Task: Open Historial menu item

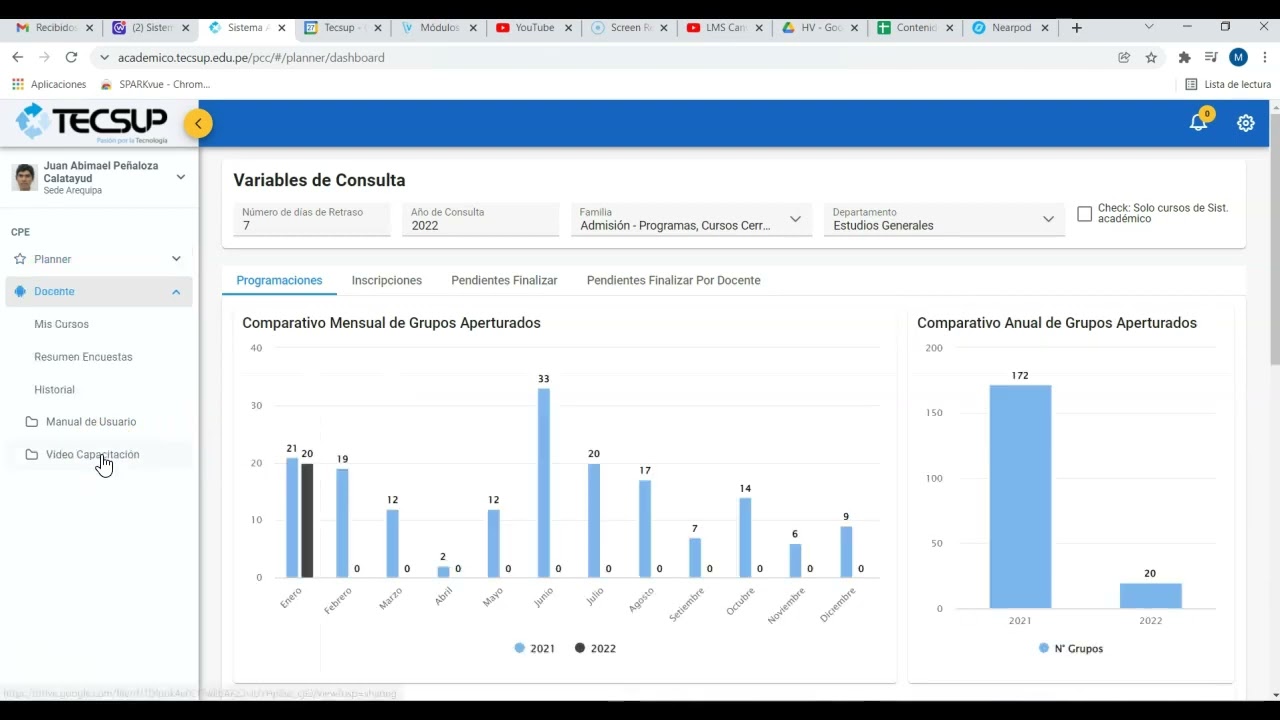Action: [54, 390]
